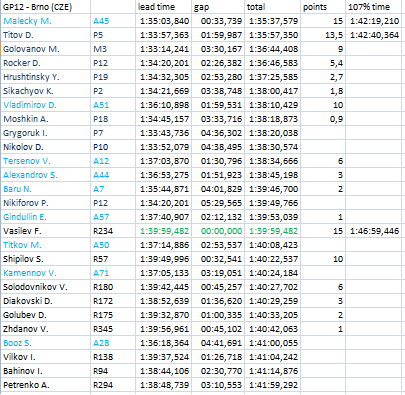Select Petrenko A. total 1:41:59,292

(272, 385)
